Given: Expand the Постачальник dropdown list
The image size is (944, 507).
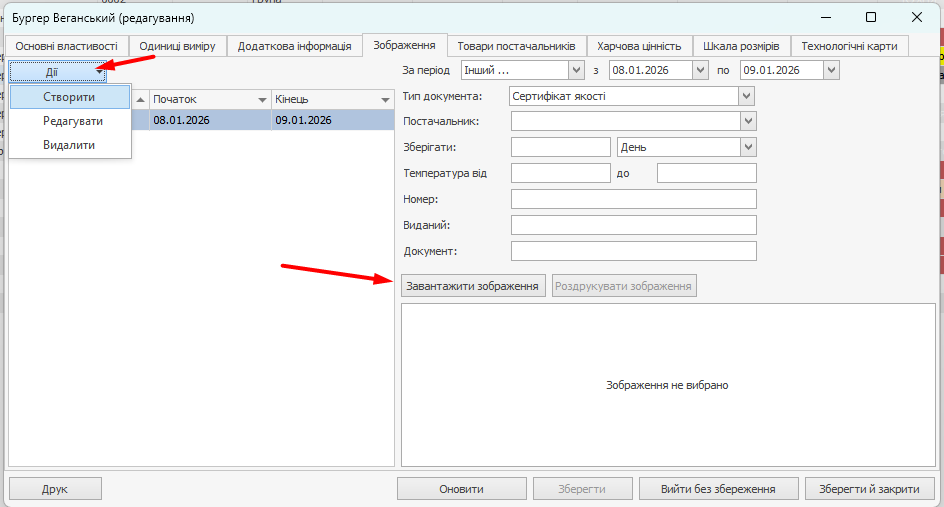Looking at the screenshot, I should pyautogui.click(x=746, y=121).
